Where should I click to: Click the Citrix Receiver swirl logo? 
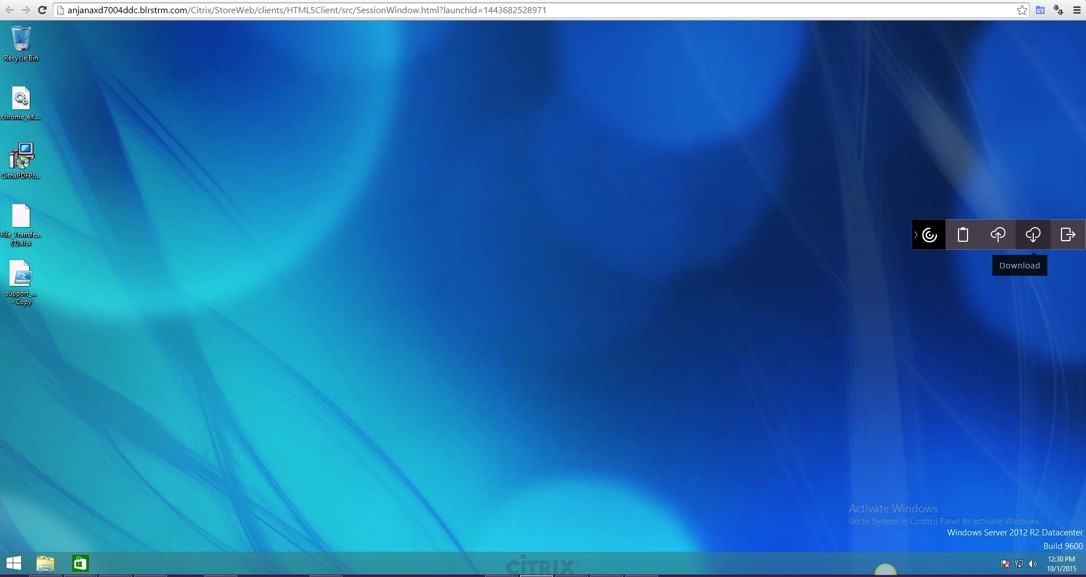(930, 235)
